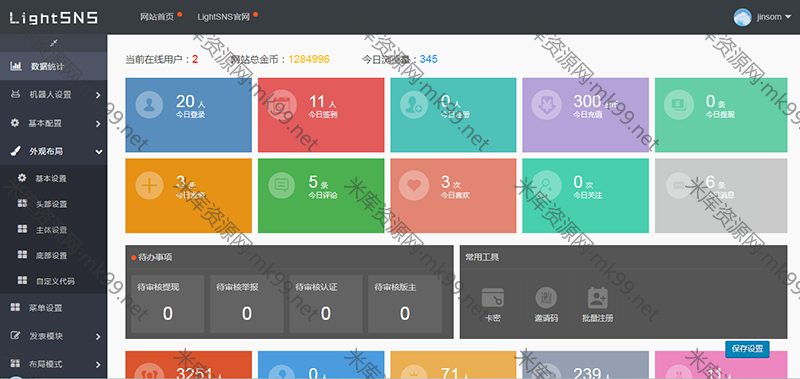Click the 保存设置 button

(747, 349)
